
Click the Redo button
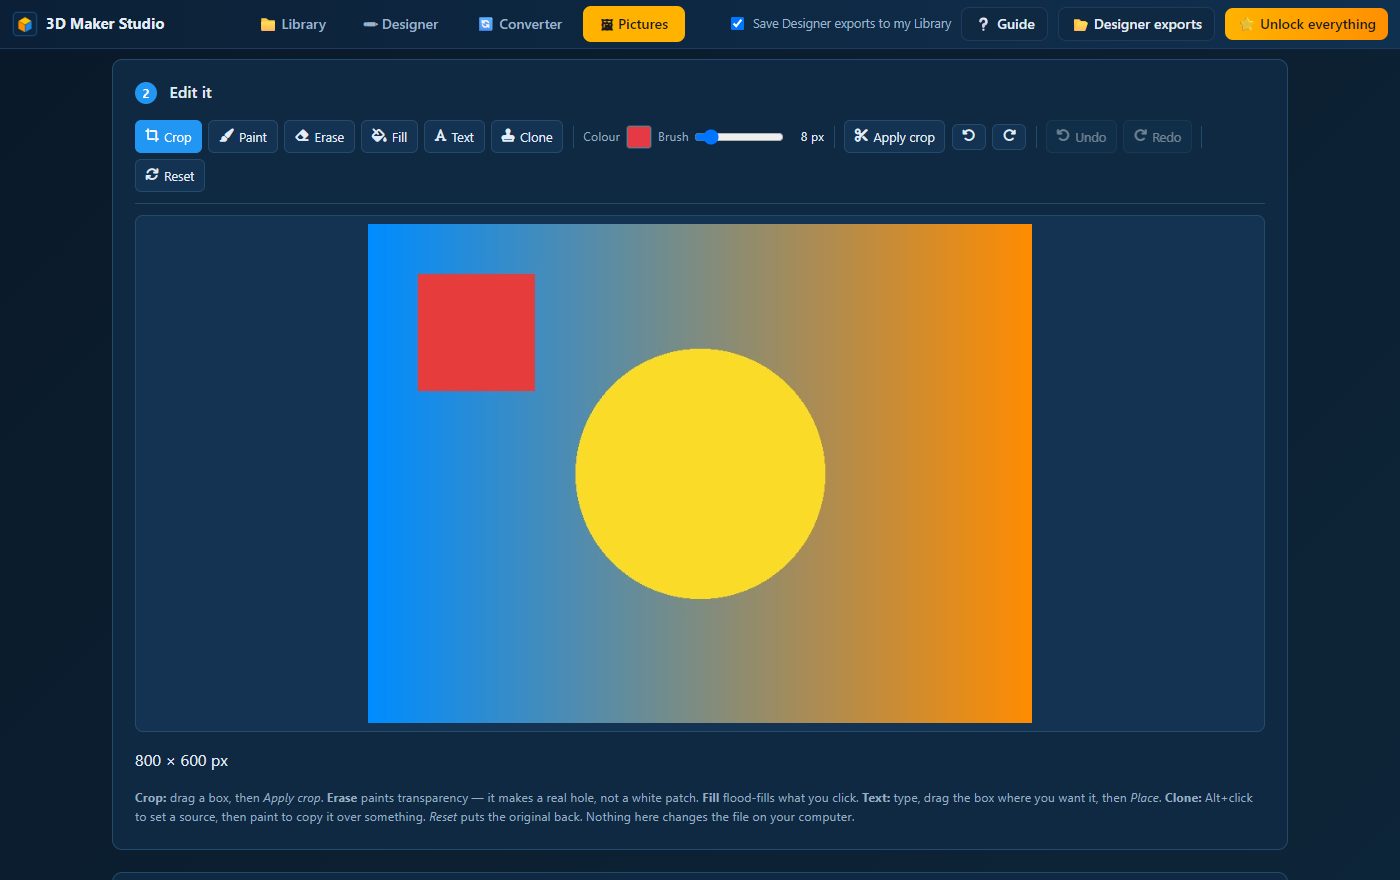point(1157,137)
